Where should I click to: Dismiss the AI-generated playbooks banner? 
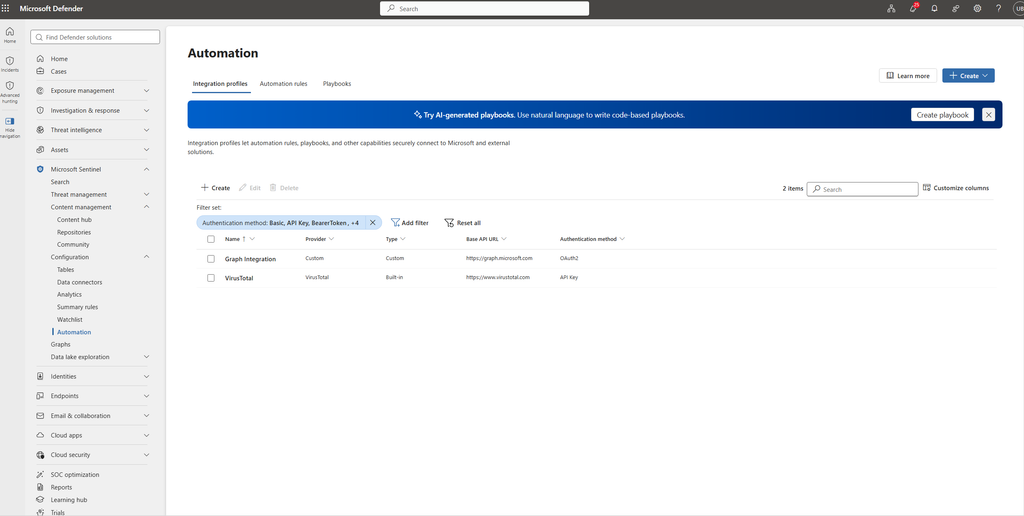point(988,115)
